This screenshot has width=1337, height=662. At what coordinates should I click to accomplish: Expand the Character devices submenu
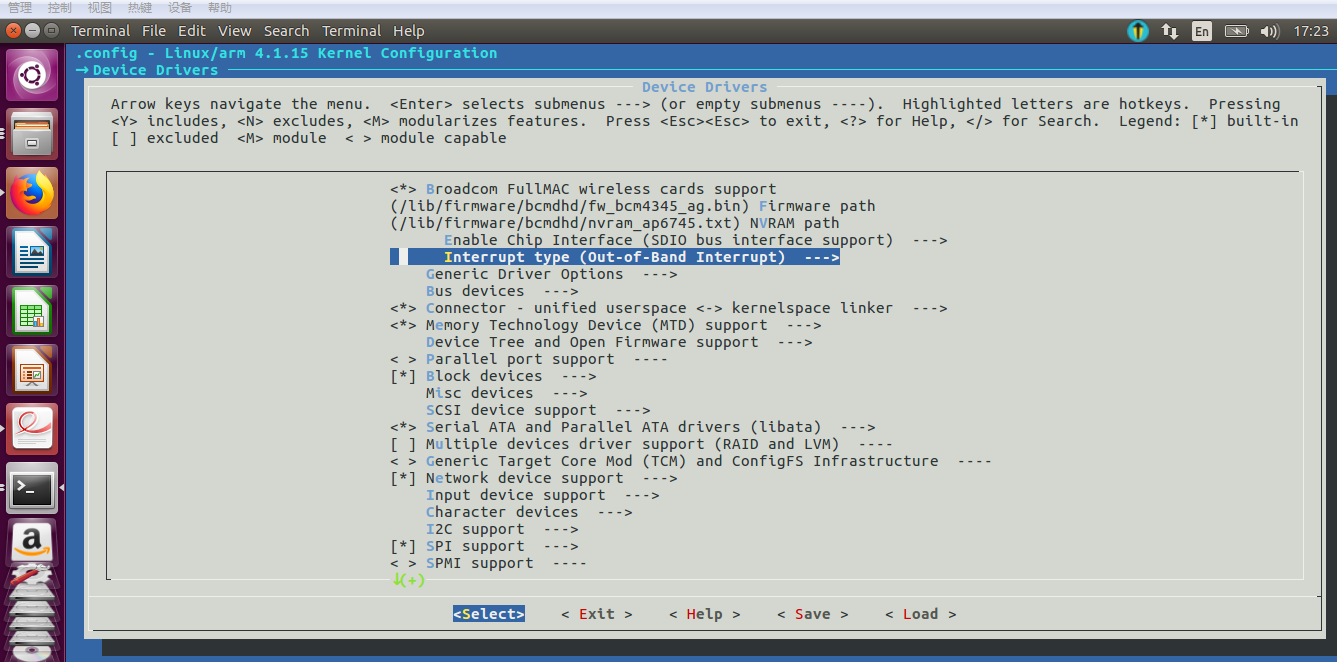(x=529, y=512)
